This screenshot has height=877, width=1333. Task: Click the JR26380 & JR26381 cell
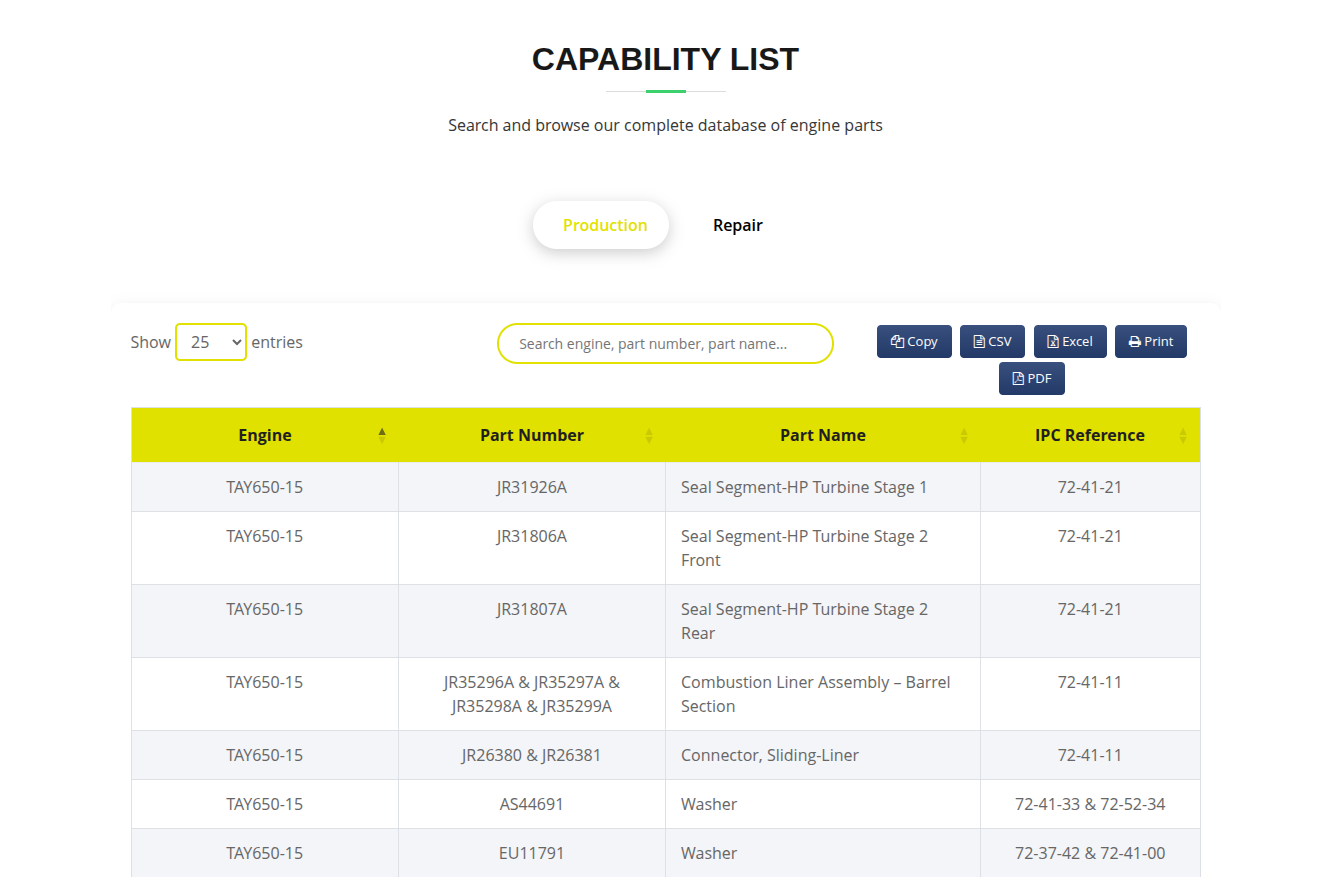pyautogui.click(x=532, y=755)
